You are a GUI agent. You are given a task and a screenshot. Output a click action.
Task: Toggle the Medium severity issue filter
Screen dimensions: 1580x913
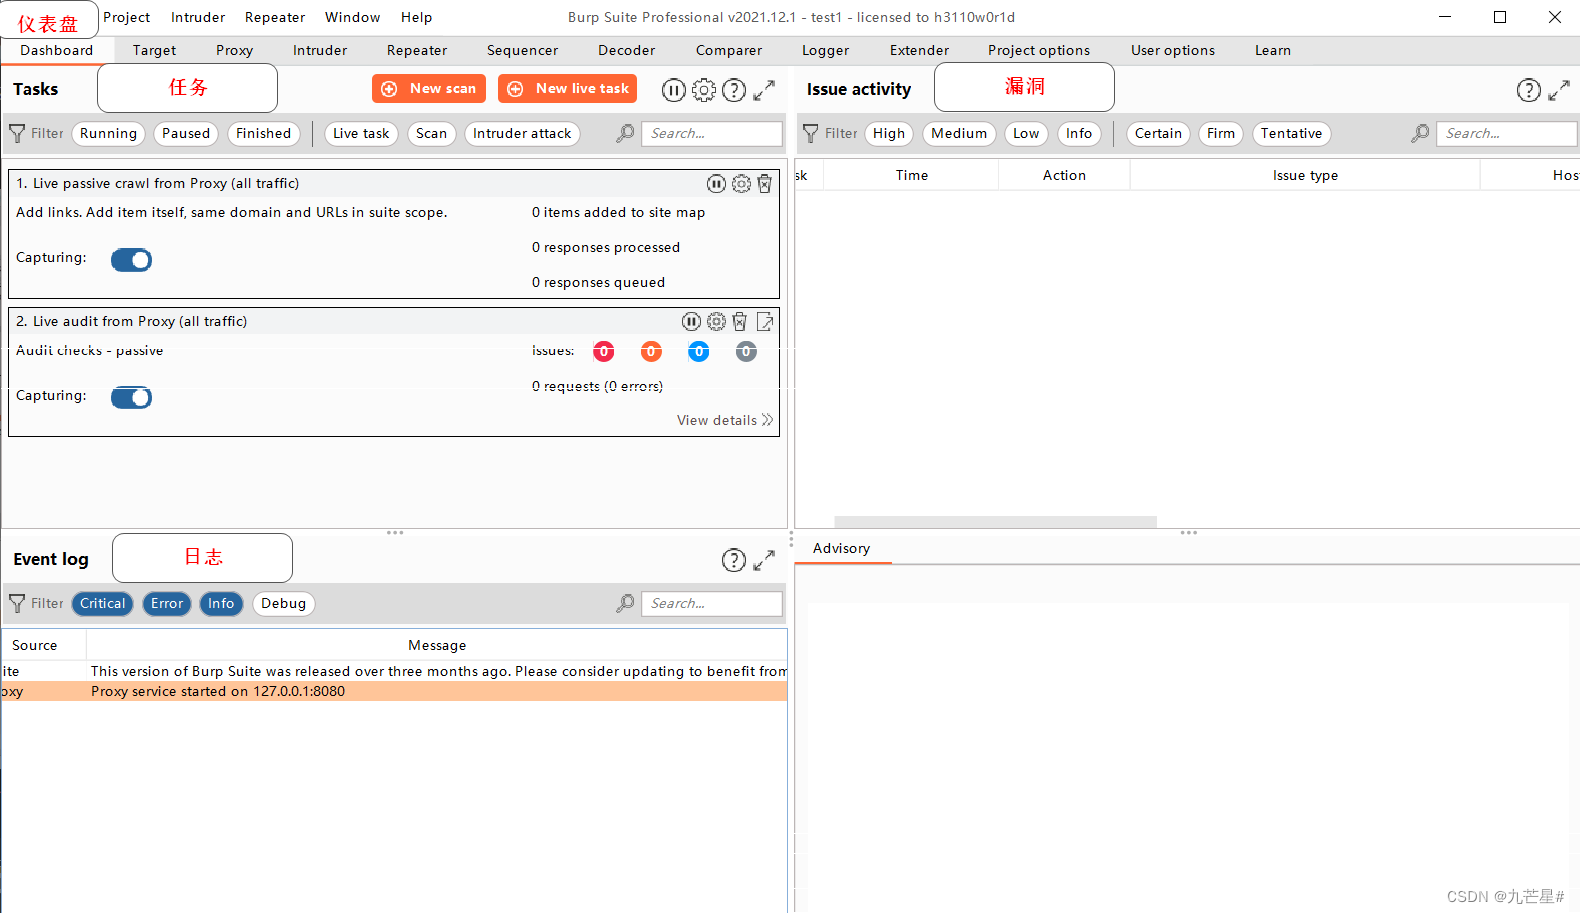tap(959, 133)
